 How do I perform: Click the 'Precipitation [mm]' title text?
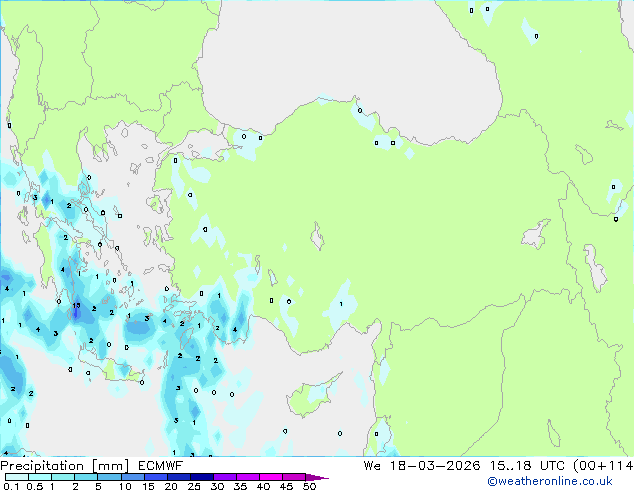[64, 466]
